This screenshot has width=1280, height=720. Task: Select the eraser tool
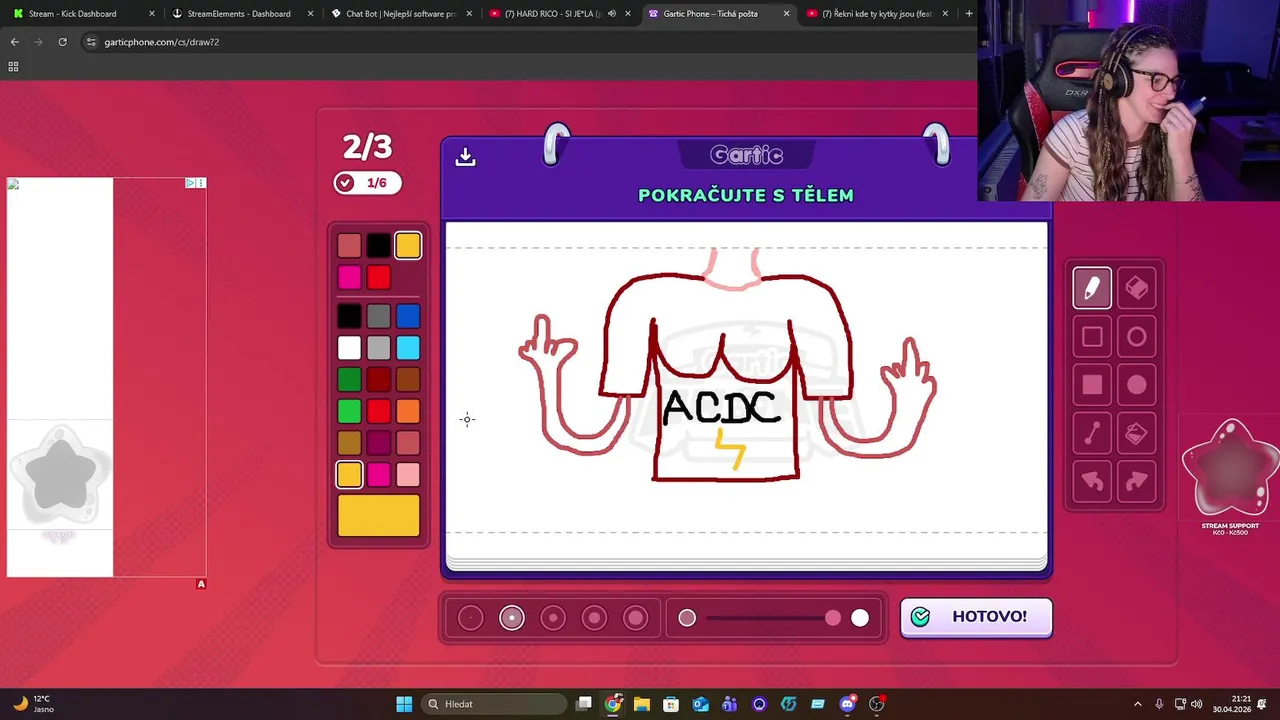point(1137,288)
